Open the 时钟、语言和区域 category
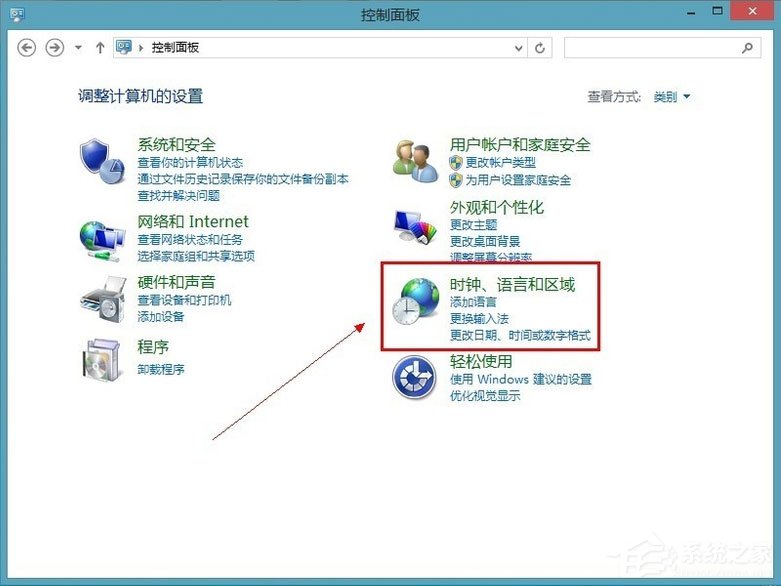 (x=512, y=284)
